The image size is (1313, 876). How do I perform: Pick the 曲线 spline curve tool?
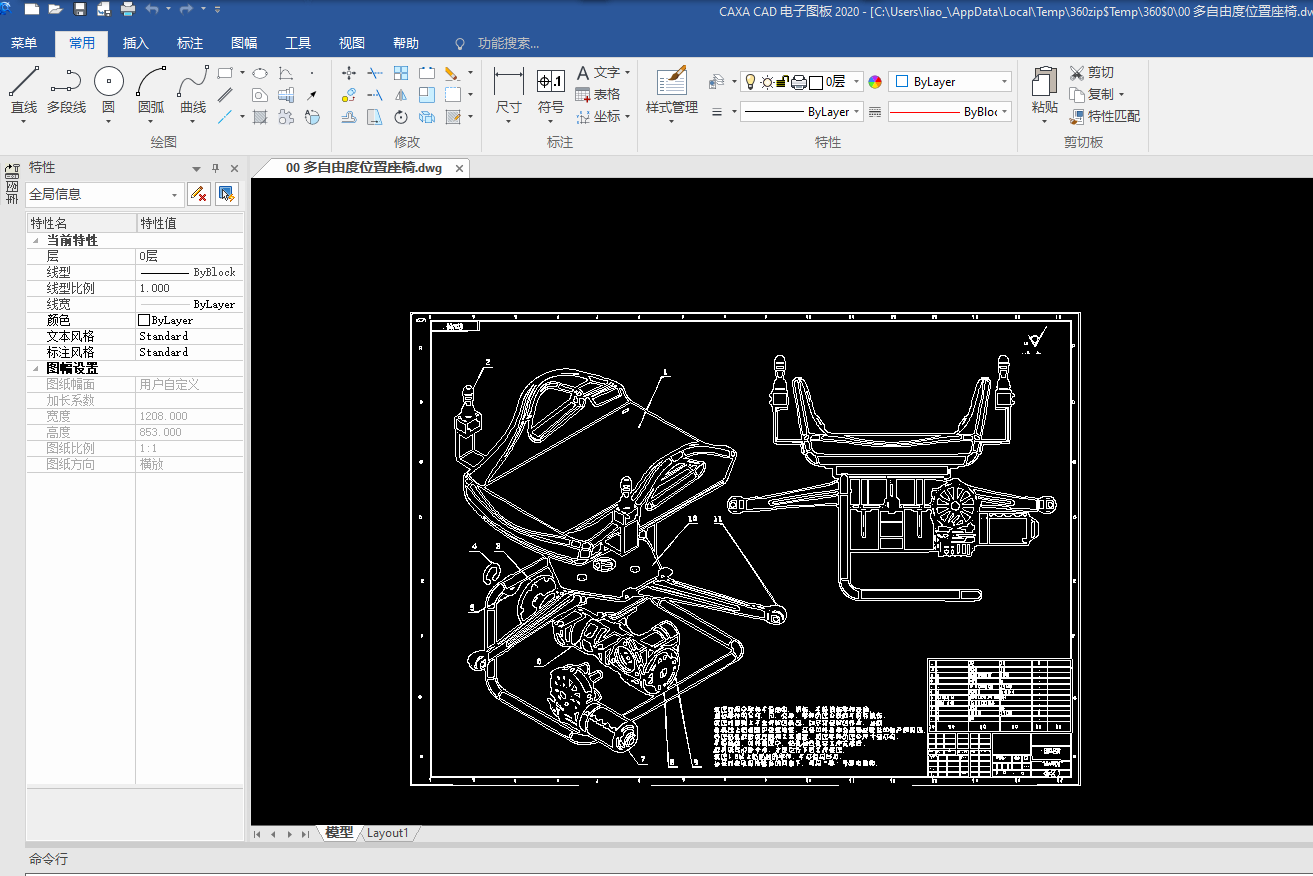193,82
